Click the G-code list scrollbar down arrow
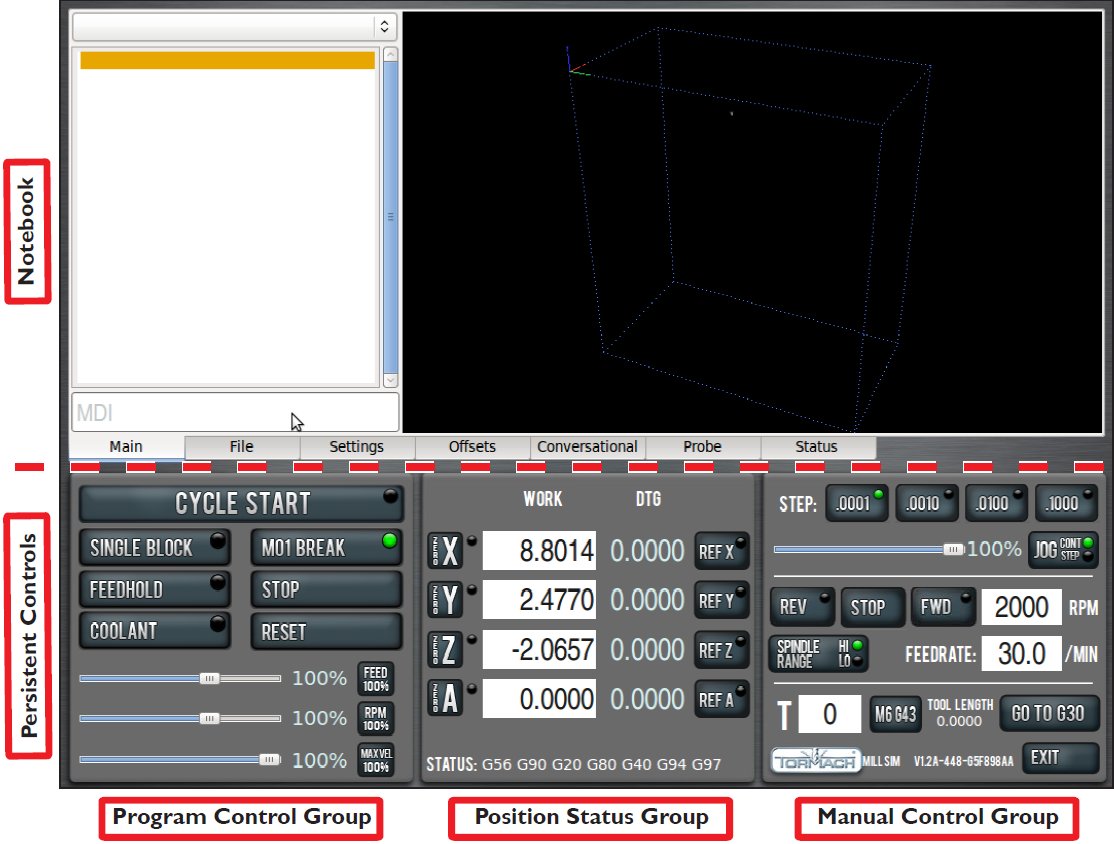This screenshot has height=844, width=1114. coord(390,380)
